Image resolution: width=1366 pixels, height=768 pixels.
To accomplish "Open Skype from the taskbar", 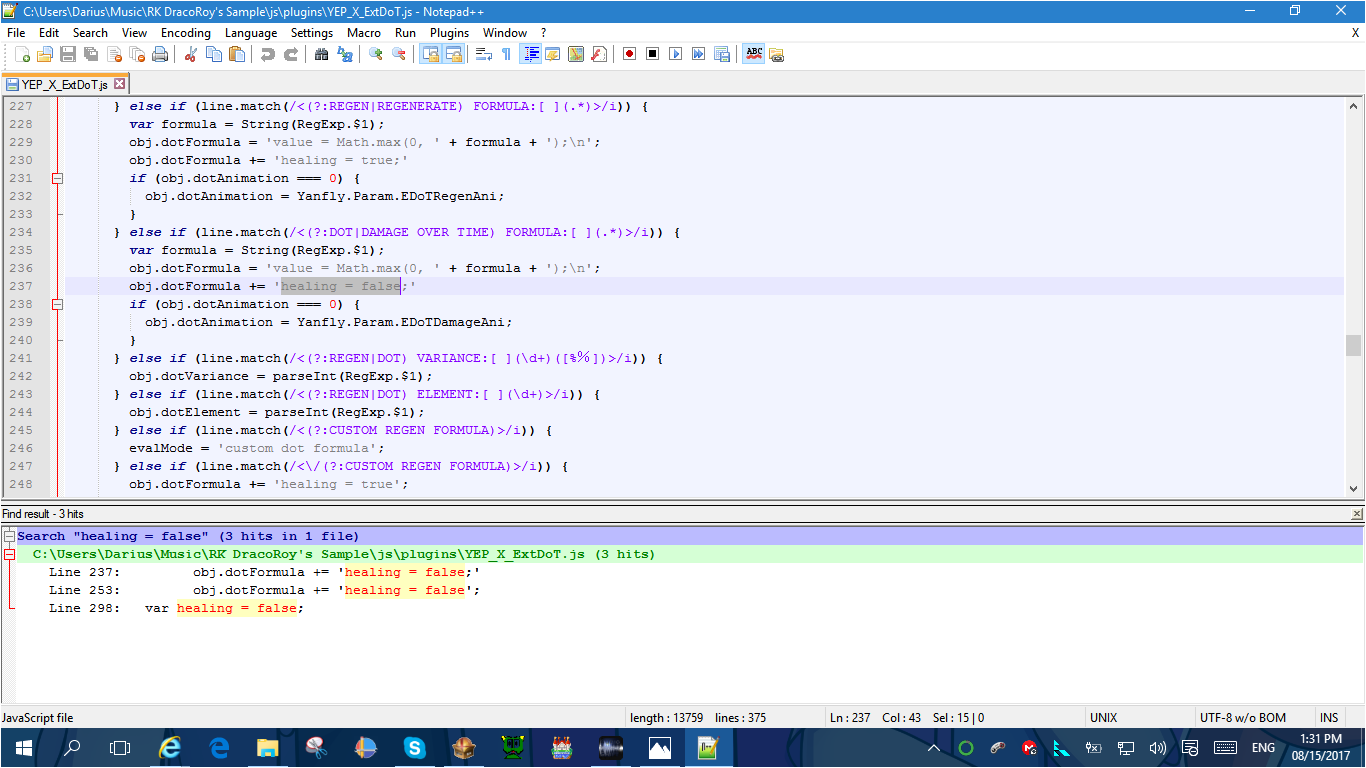I will (415, 748).
